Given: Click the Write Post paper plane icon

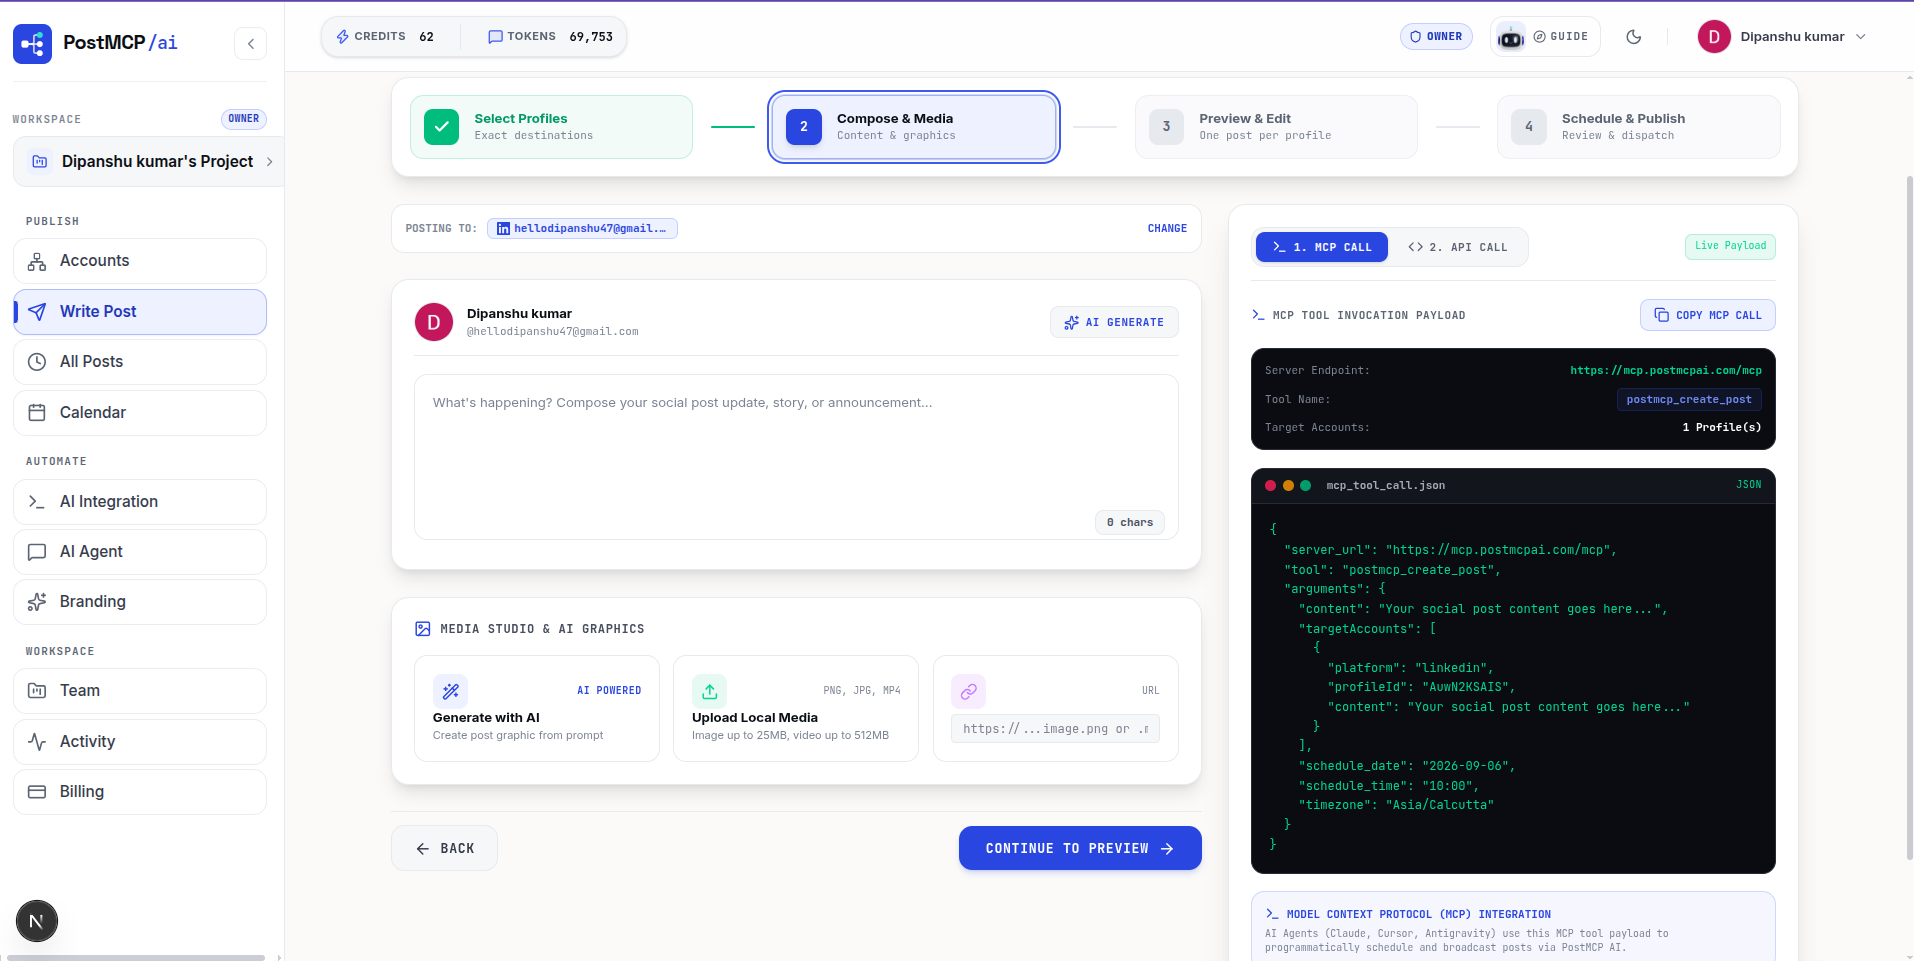Looking at the screenshot, I should tap(37, 312).
